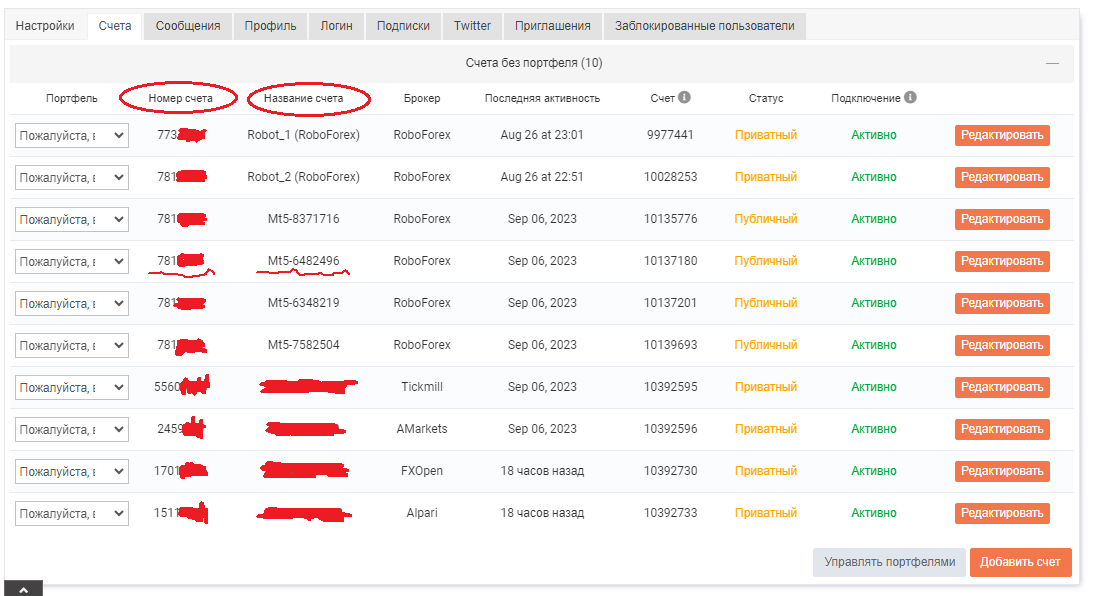Click the Статус column header

point(766,98)
